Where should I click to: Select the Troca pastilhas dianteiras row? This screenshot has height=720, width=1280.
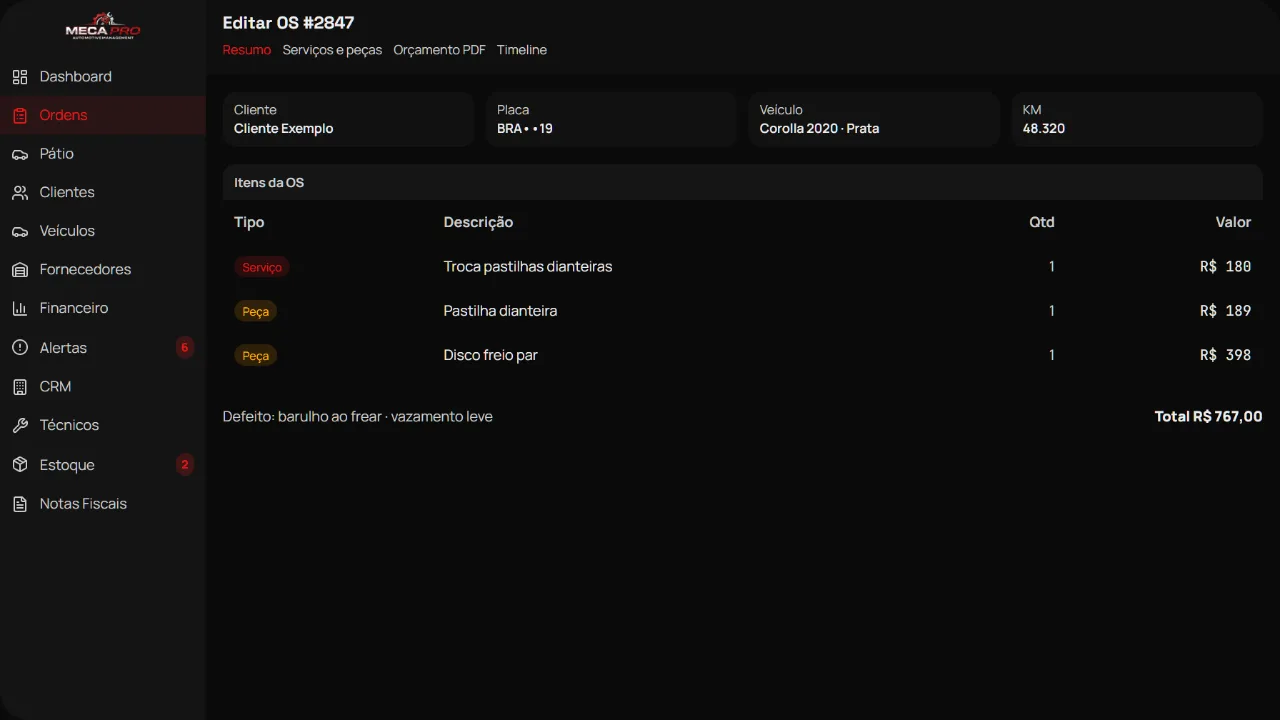742,267
